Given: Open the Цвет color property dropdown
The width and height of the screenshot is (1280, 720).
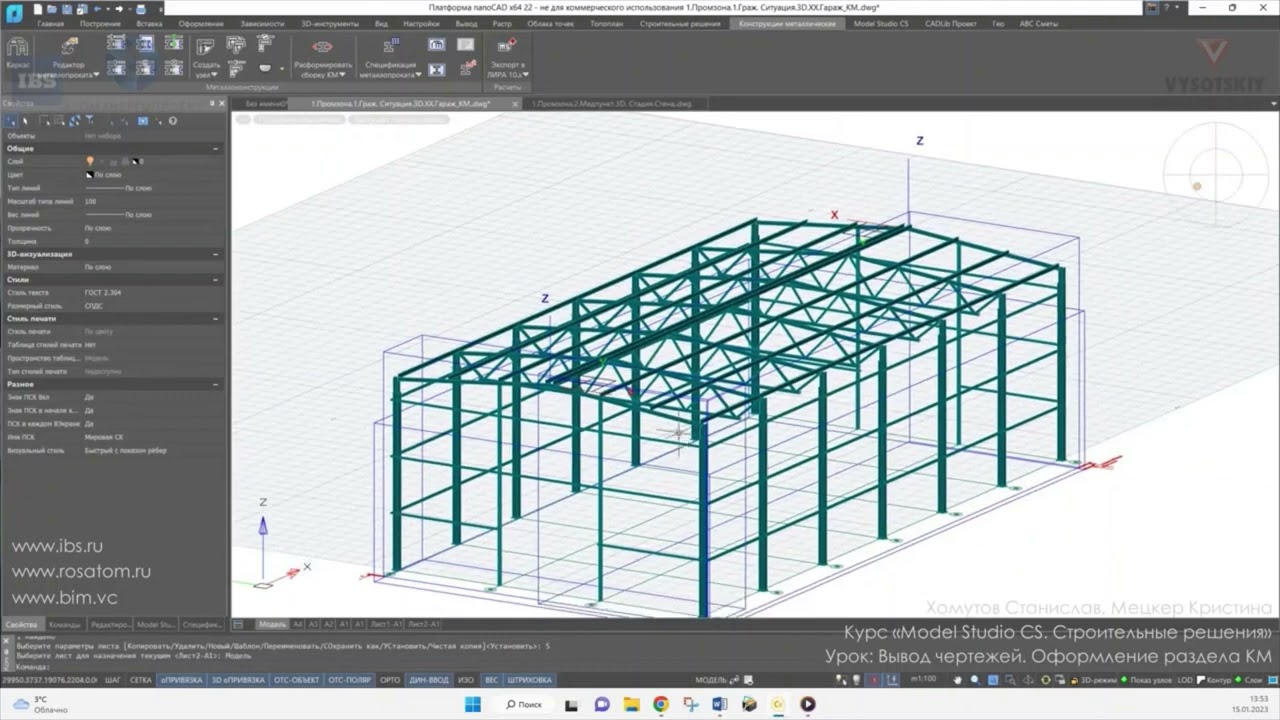Looking at the screenshot, I should [155, 175].
